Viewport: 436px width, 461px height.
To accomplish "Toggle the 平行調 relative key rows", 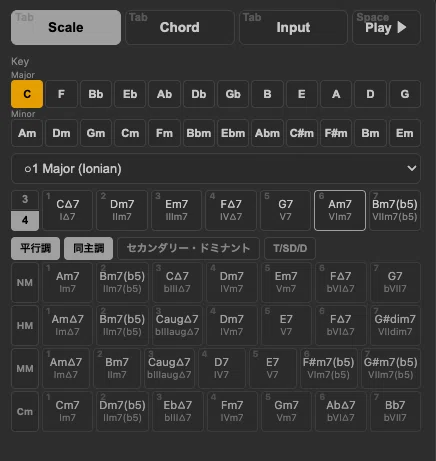I will (35, 248).
